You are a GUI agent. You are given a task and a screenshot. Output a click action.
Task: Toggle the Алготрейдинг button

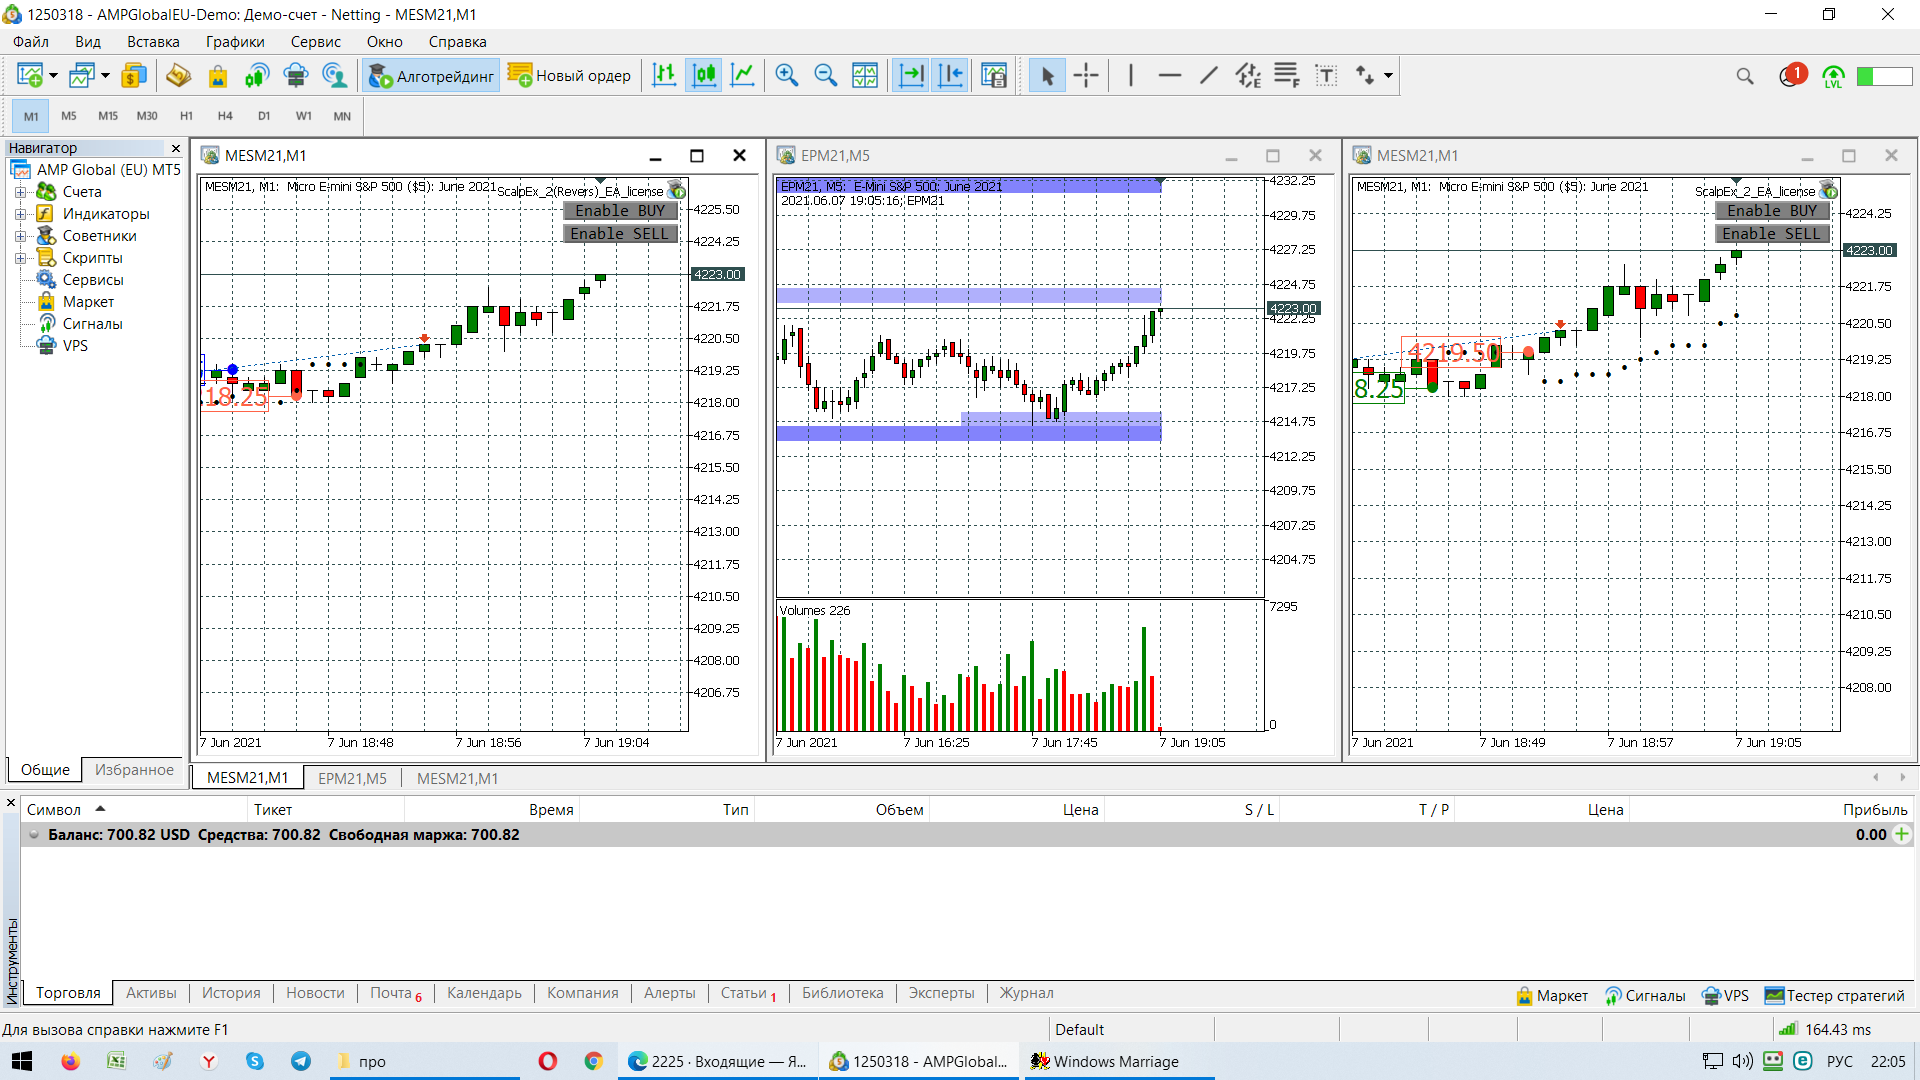pyautogui.click(x=431, y=76)
